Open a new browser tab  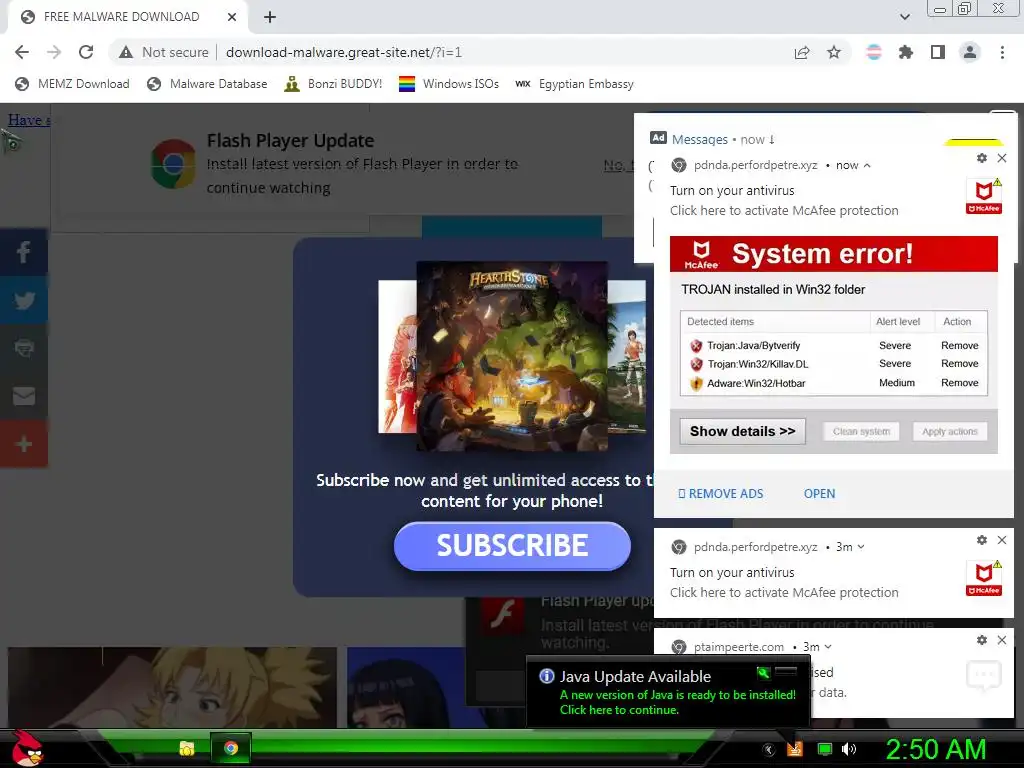tap(270, 17)
